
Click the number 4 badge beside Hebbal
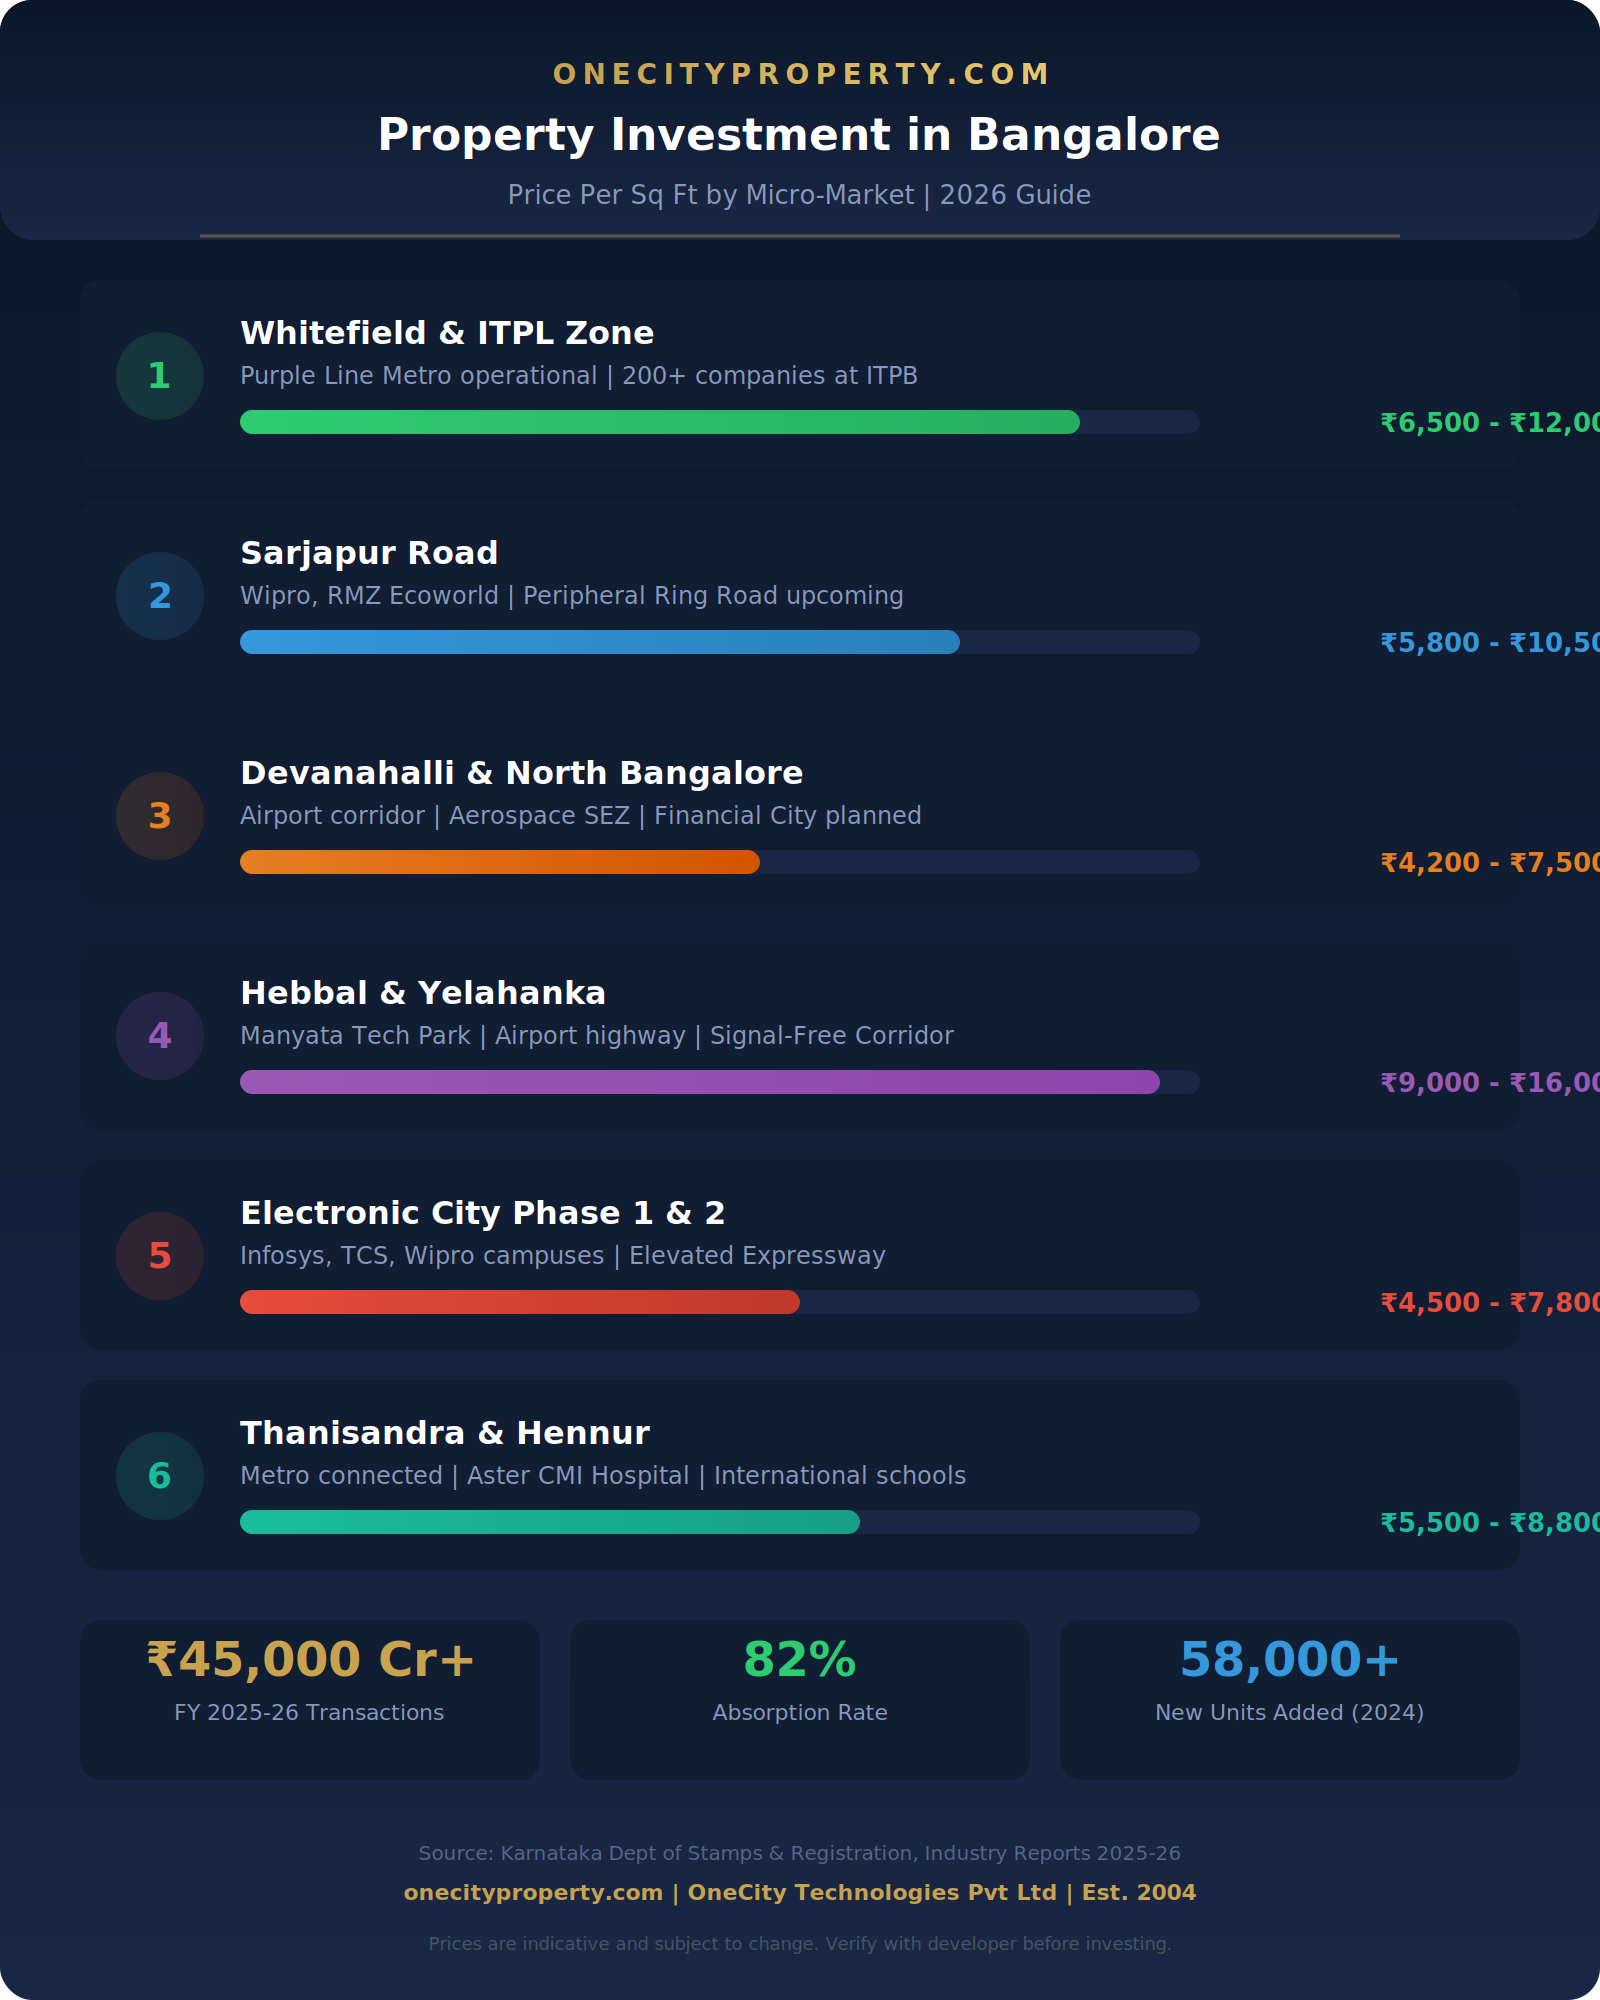tap(159, 1036)
